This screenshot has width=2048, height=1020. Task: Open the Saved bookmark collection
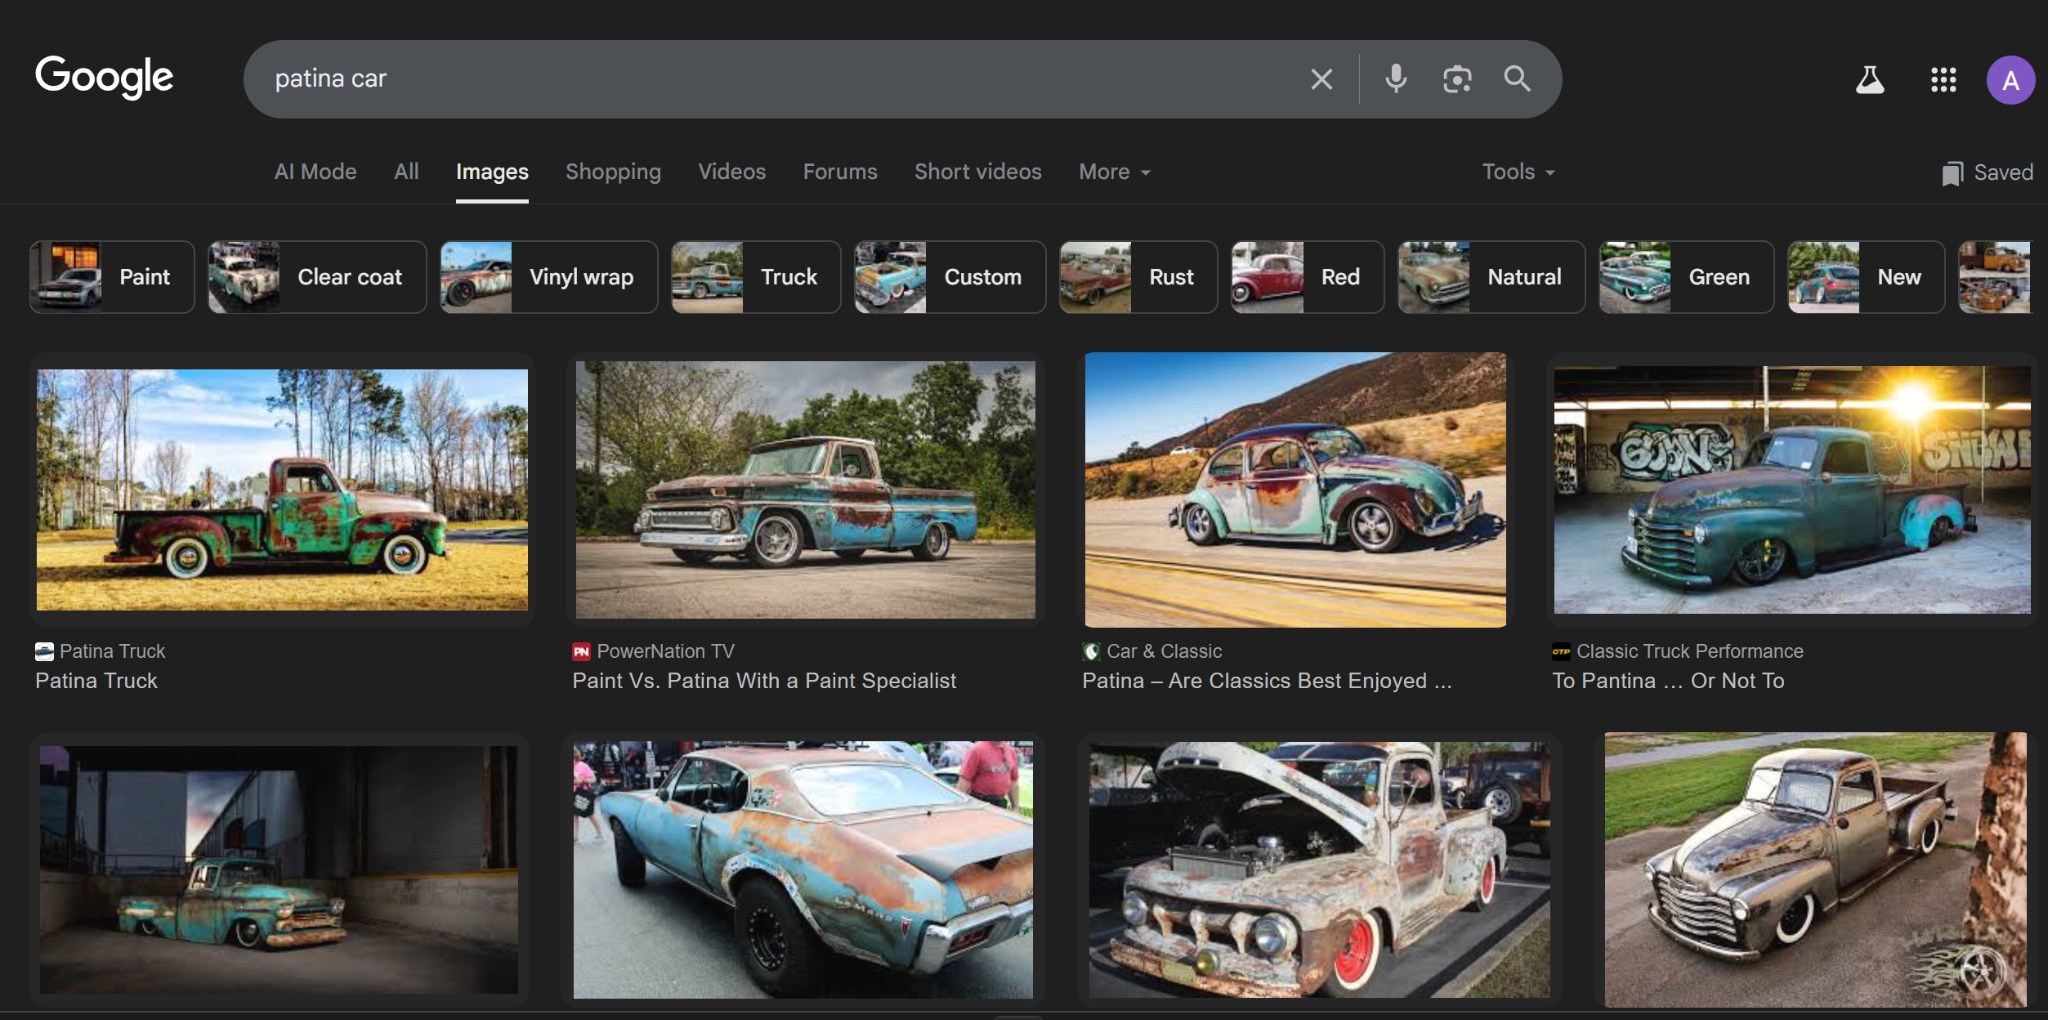click(1987, 172)
